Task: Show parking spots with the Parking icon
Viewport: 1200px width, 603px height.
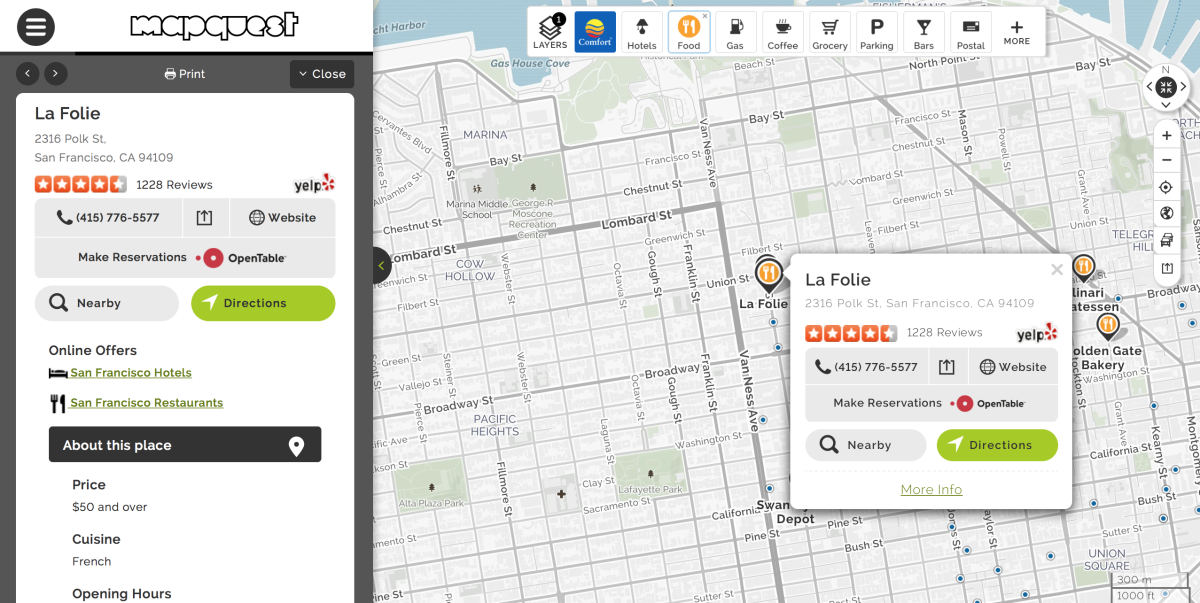Action: tap(876, 30)
